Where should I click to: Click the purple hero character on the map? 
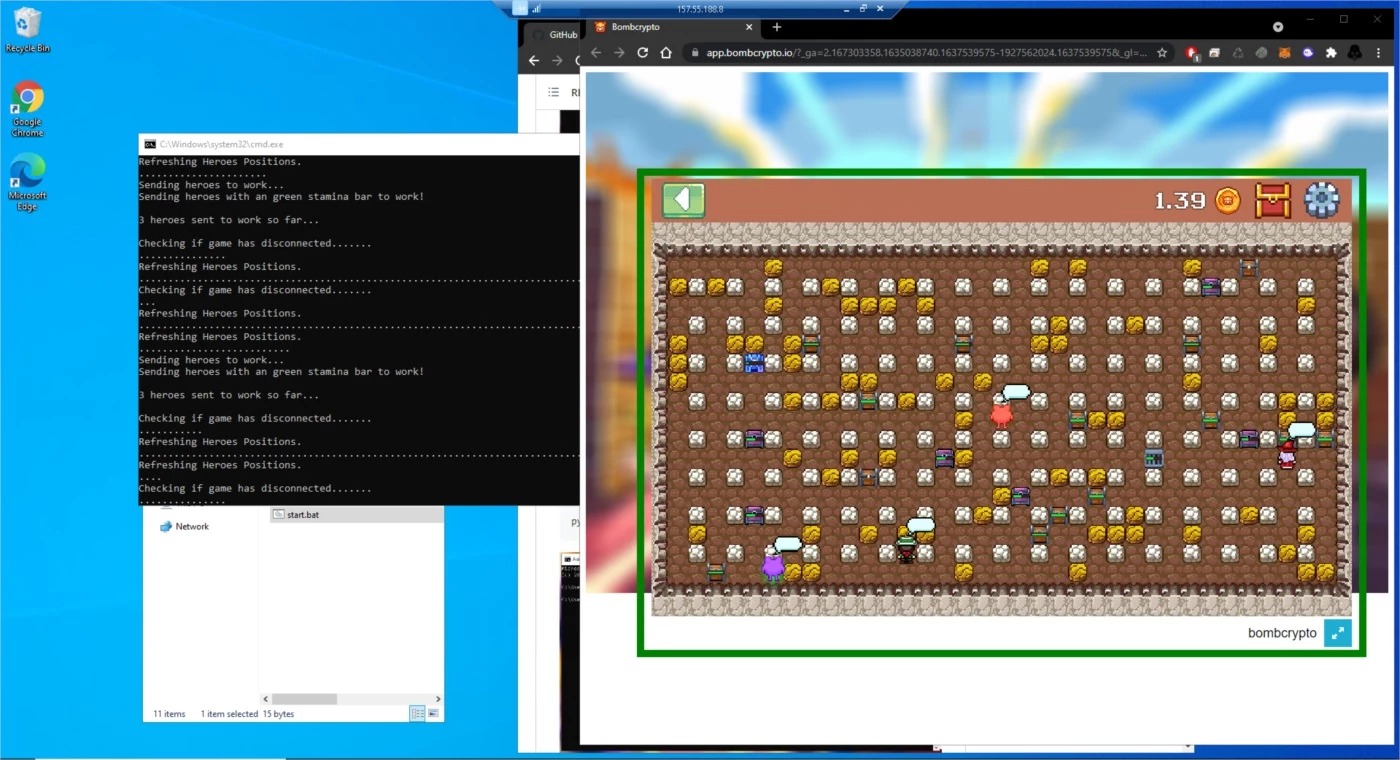(x=772, y=565)
